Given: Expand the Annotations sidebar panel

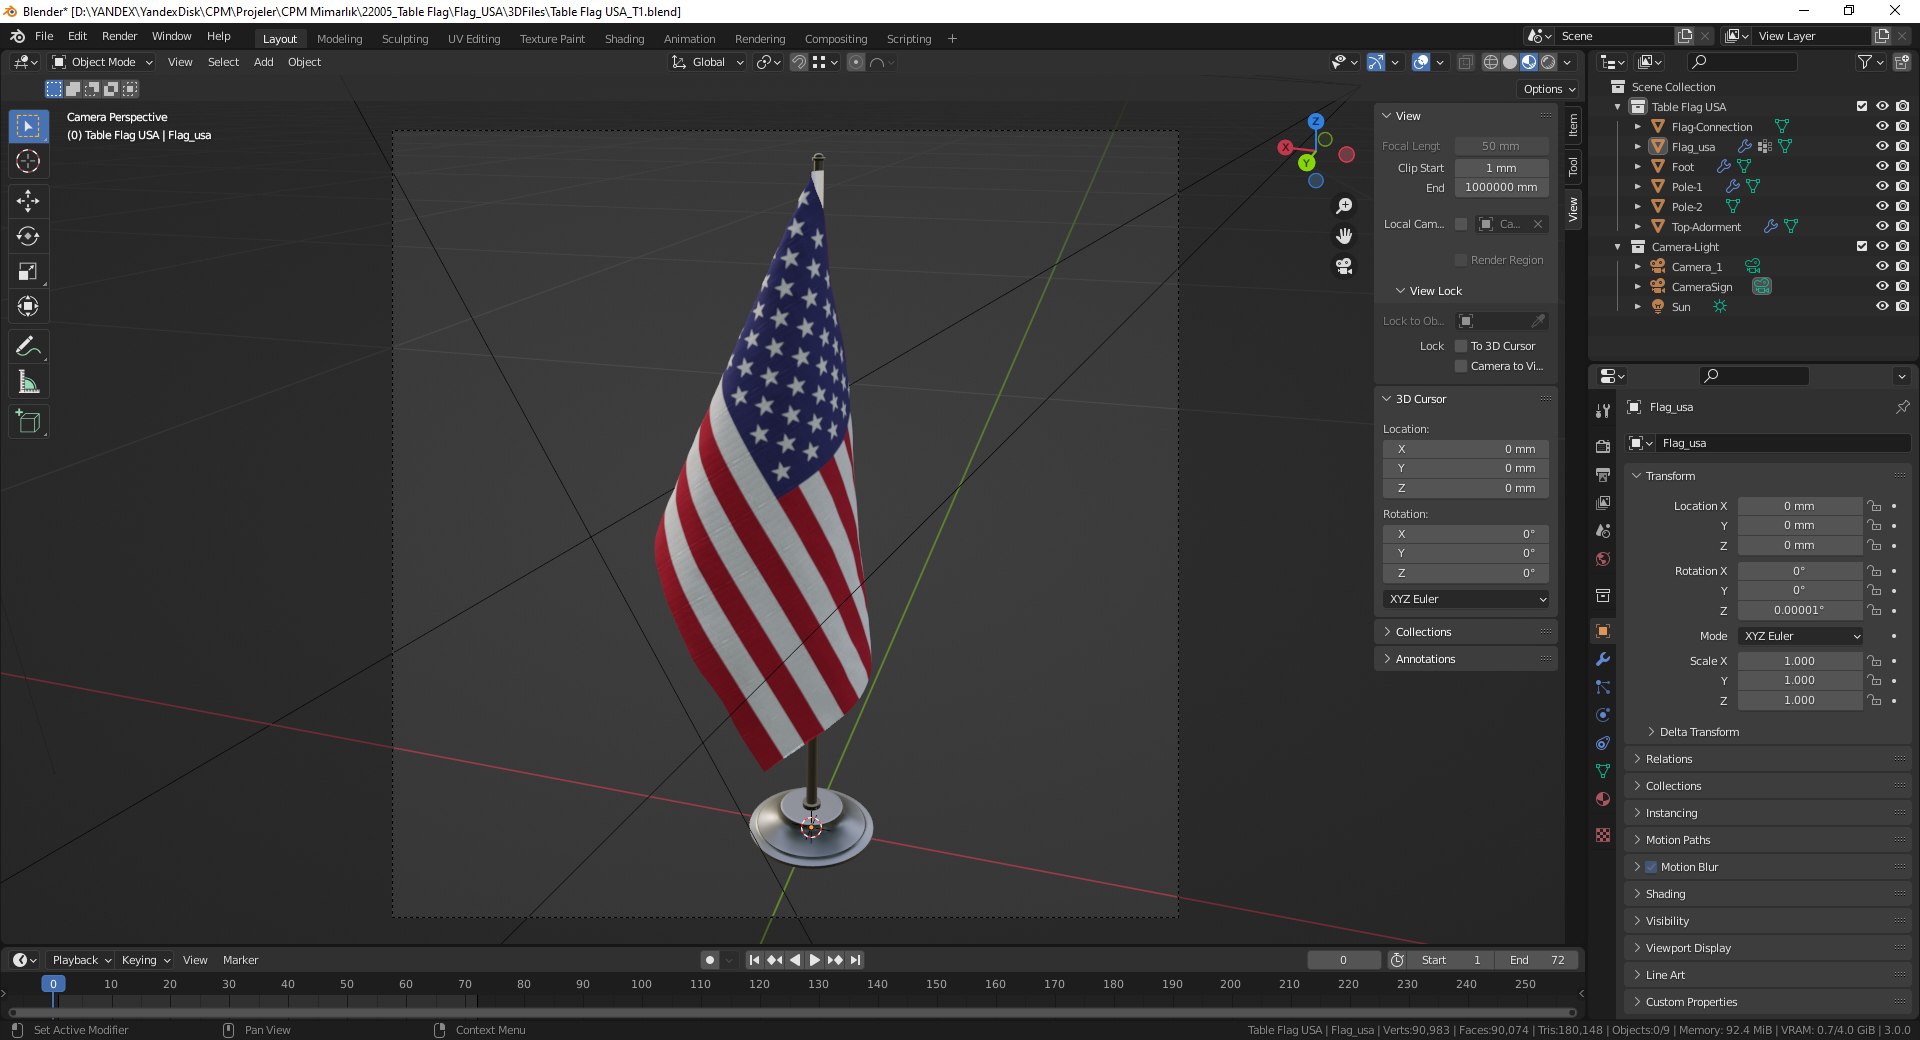Looking at the screenshot, I should (x=1425, y=659).
